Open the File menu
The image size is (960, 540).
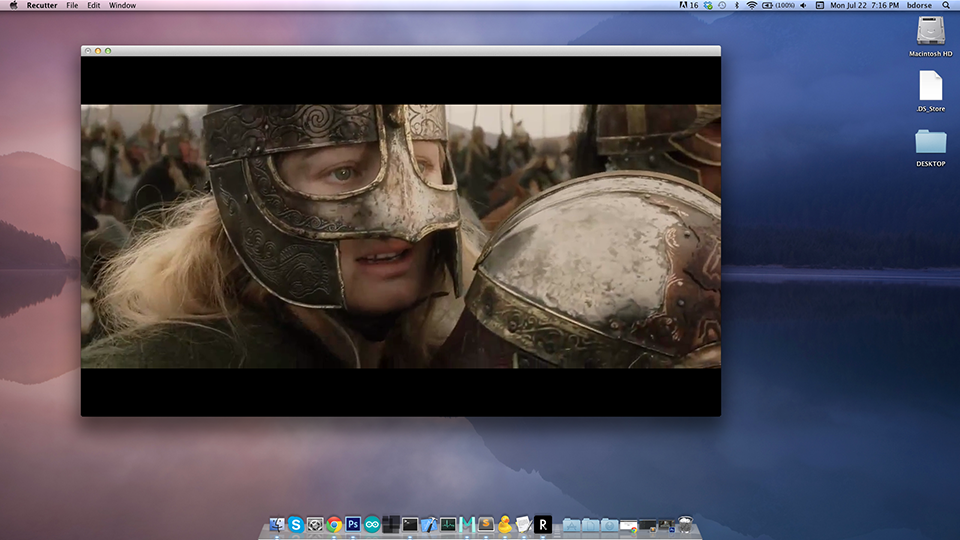coord(72,5)
